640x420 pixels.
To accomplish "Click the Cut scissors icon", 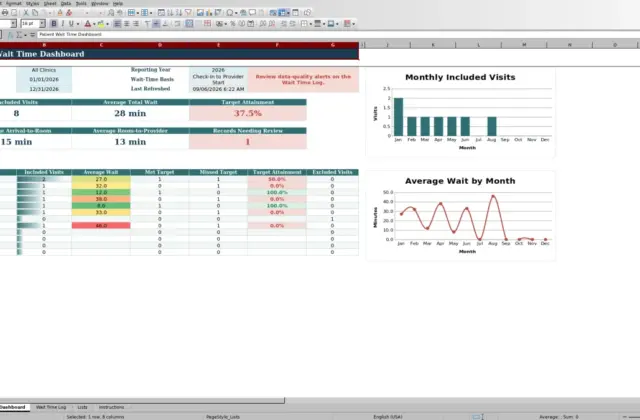I will point(26,13).
